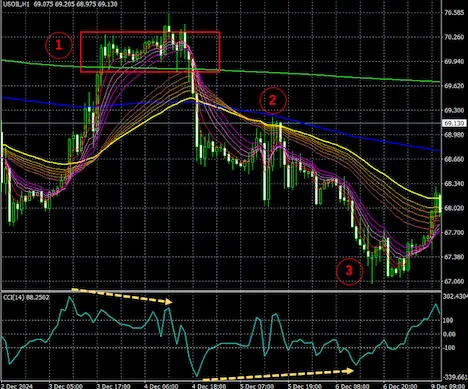The width and height of the screenshot is (468, 389).
Task: Click the current price tag 69.130
Action: (x=454, y=123)
